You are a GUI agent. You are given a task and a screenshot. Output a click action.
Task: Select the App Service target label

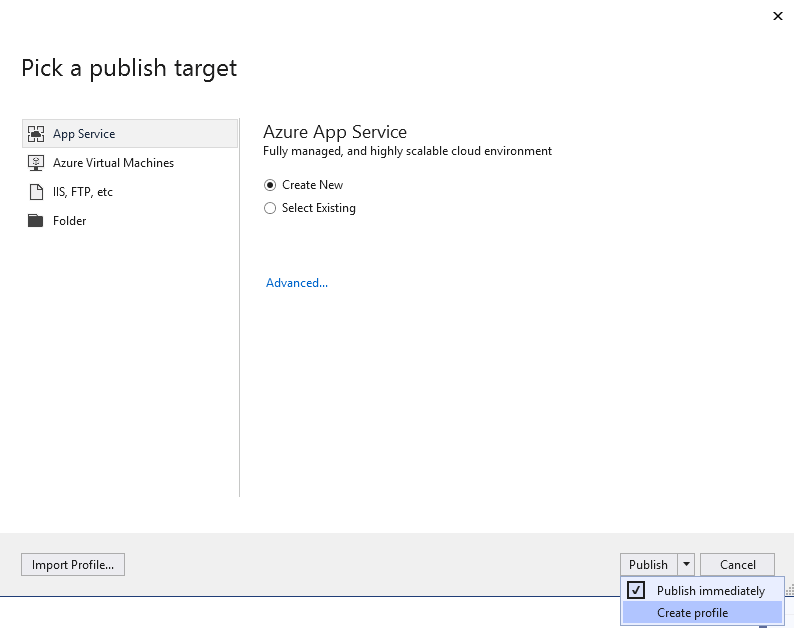click(84, 134)
